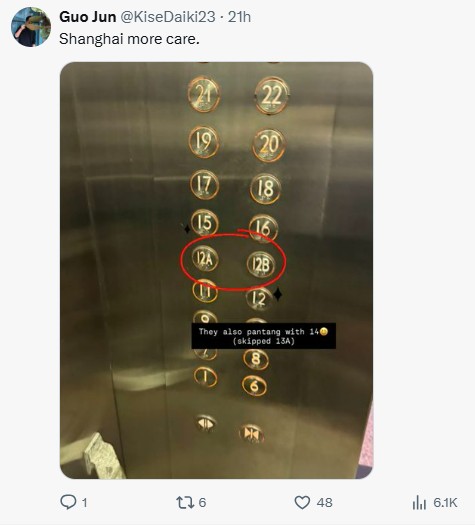Click the reply count of 1
Image resolution: width=475 pixels, height=528 pixels.
84,503
